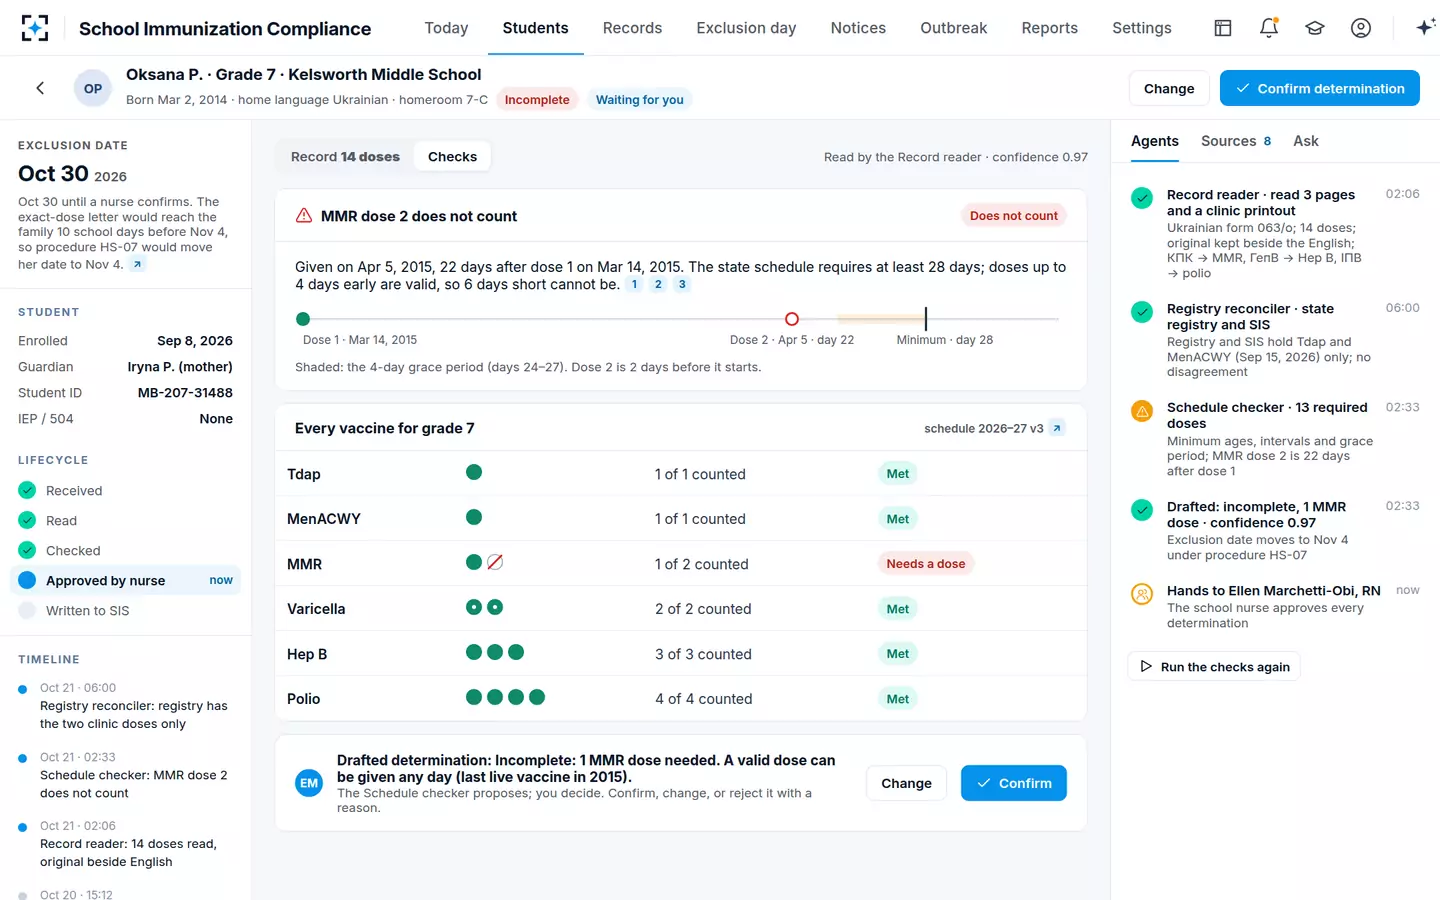Open the Outbreak tab

point(953,28)
